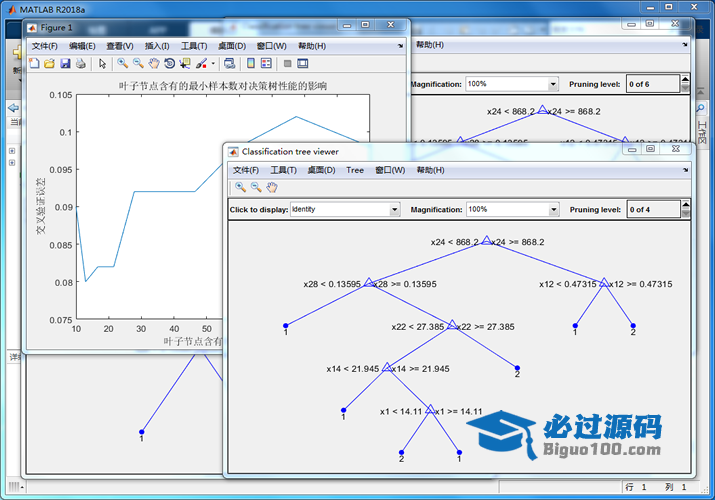Click the x22 branch node triangle
The width and height of the screenshot is (715, 500).
pyautogui.click(x=452, y=325)
